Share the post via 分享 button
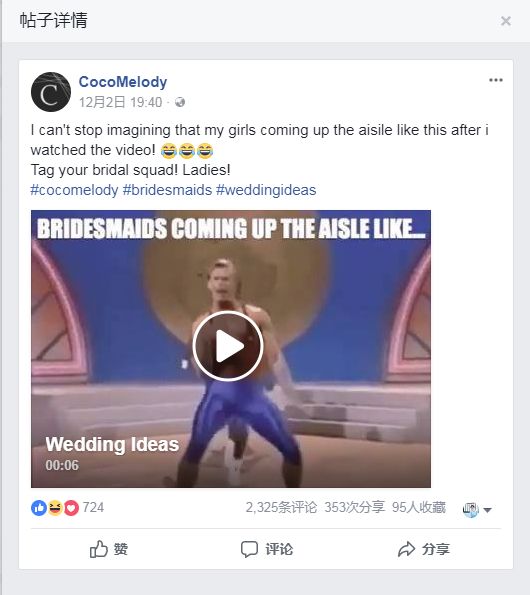This screenshot has width=530, height=595. pyautogui.click(x=424, y=549)
